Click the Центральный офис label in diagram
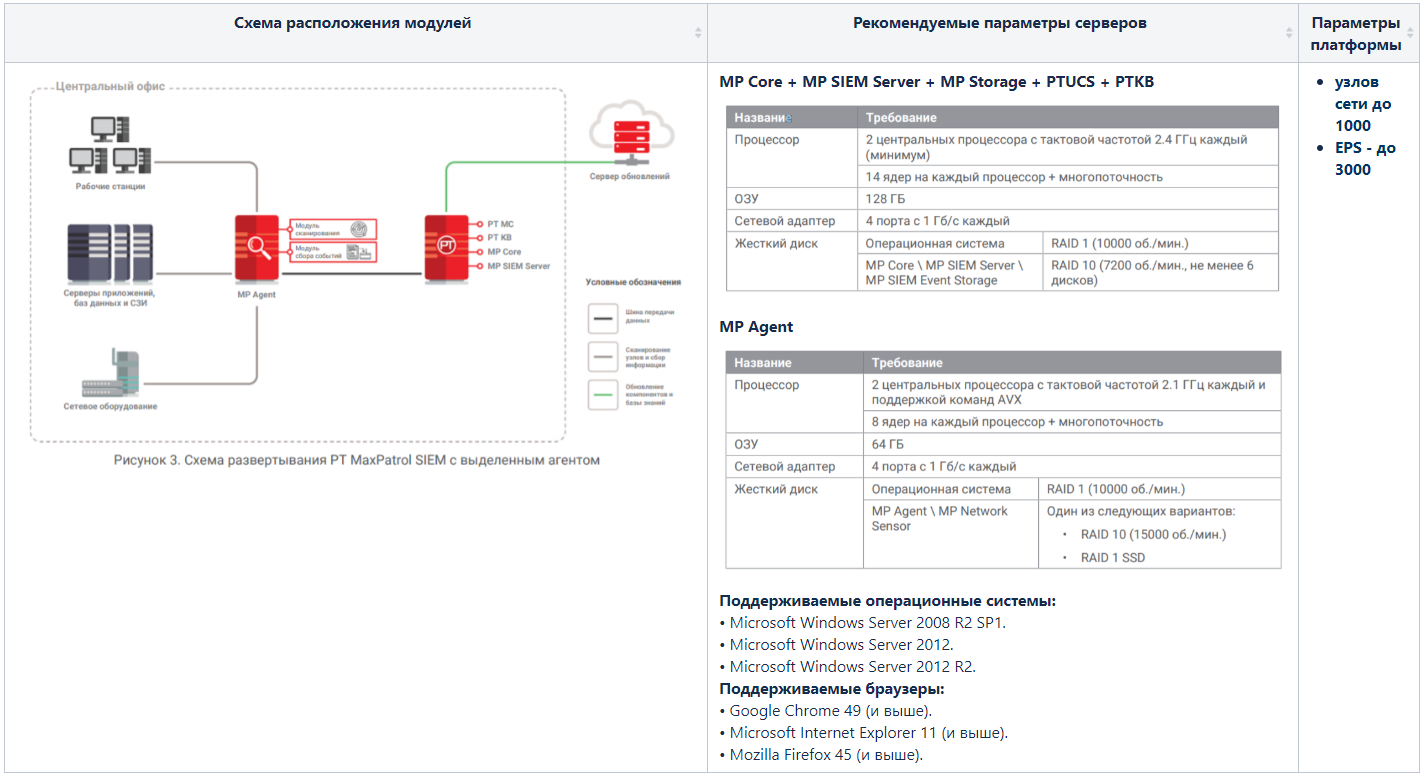1425x778 pixels. (x=110, y=87)
